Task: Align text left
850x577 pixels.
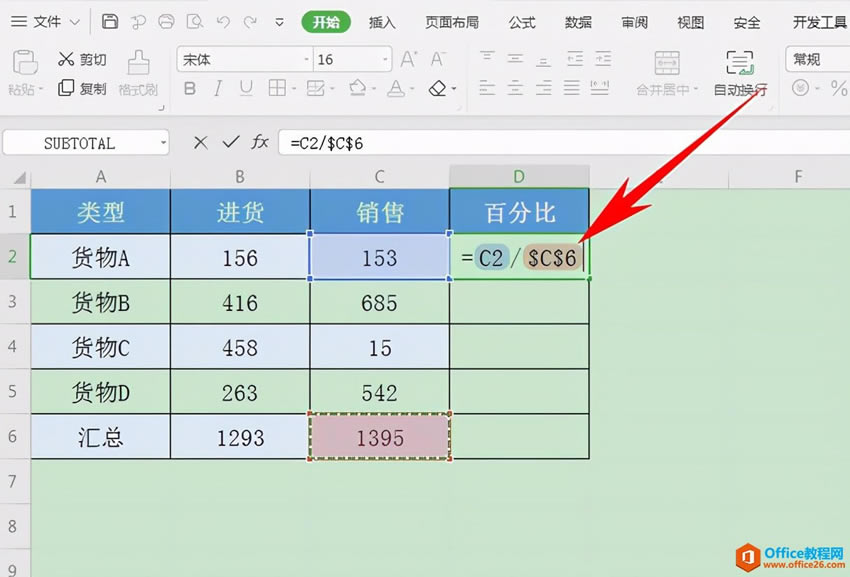Action: point(487,87)
